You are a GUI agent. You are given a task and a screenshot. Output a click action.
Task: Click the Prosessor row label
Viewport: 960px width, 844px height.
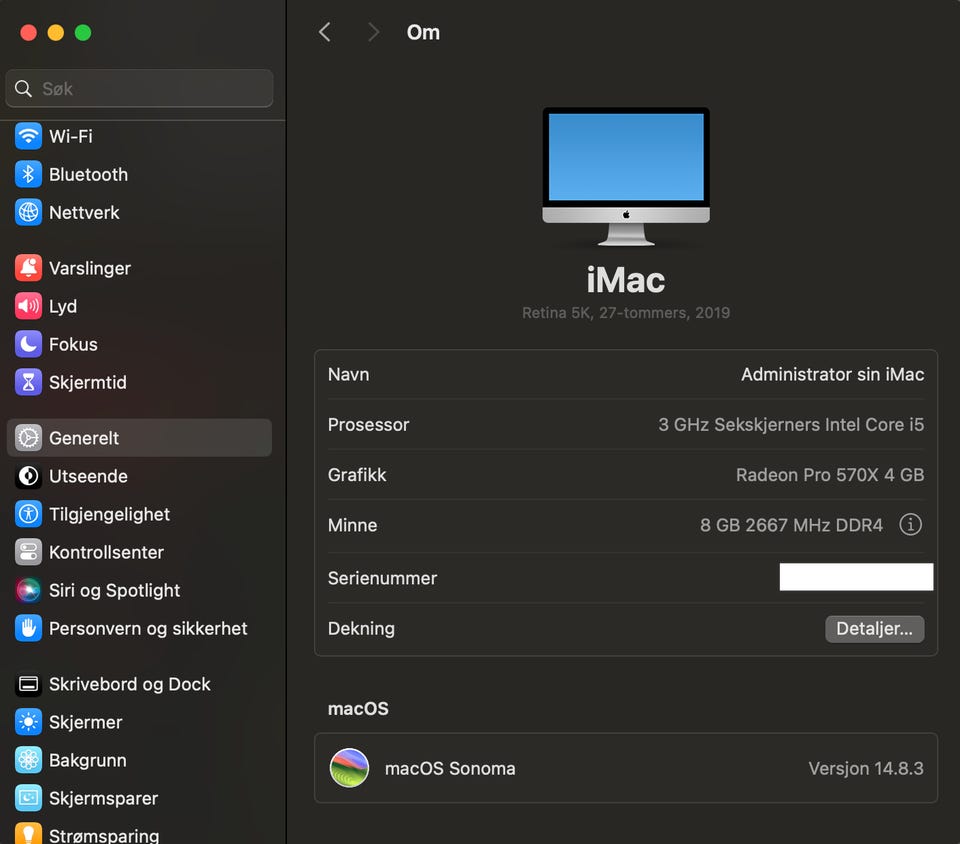pos(368,425)
